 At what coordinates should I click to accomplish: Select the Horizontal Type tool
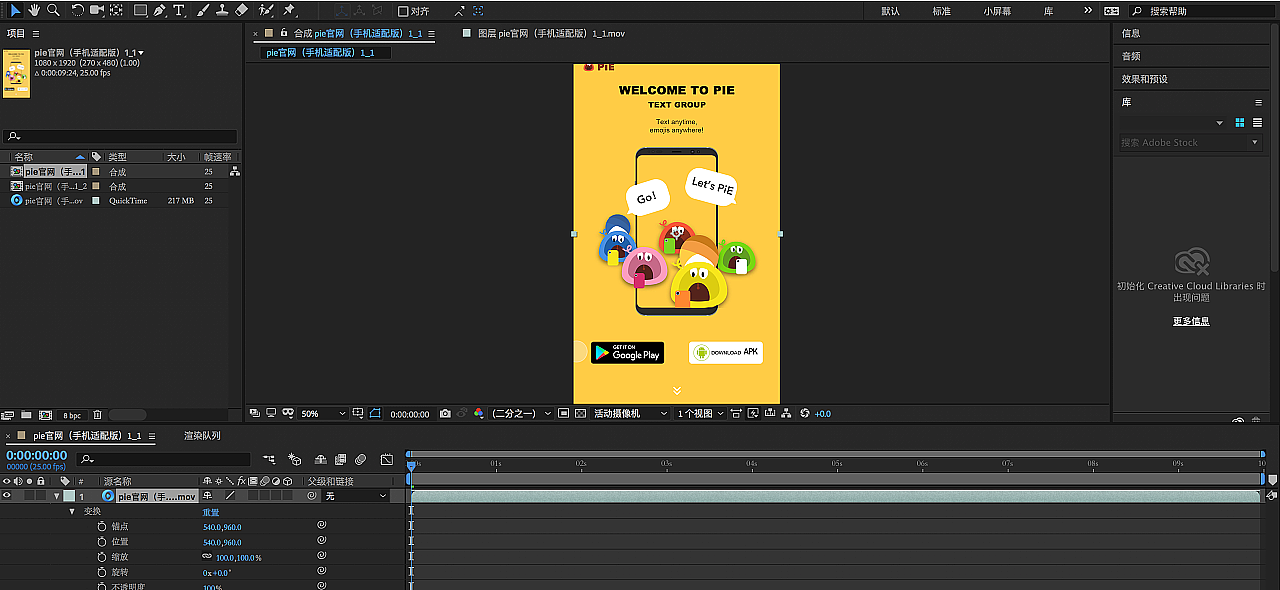tap(179, 10)
